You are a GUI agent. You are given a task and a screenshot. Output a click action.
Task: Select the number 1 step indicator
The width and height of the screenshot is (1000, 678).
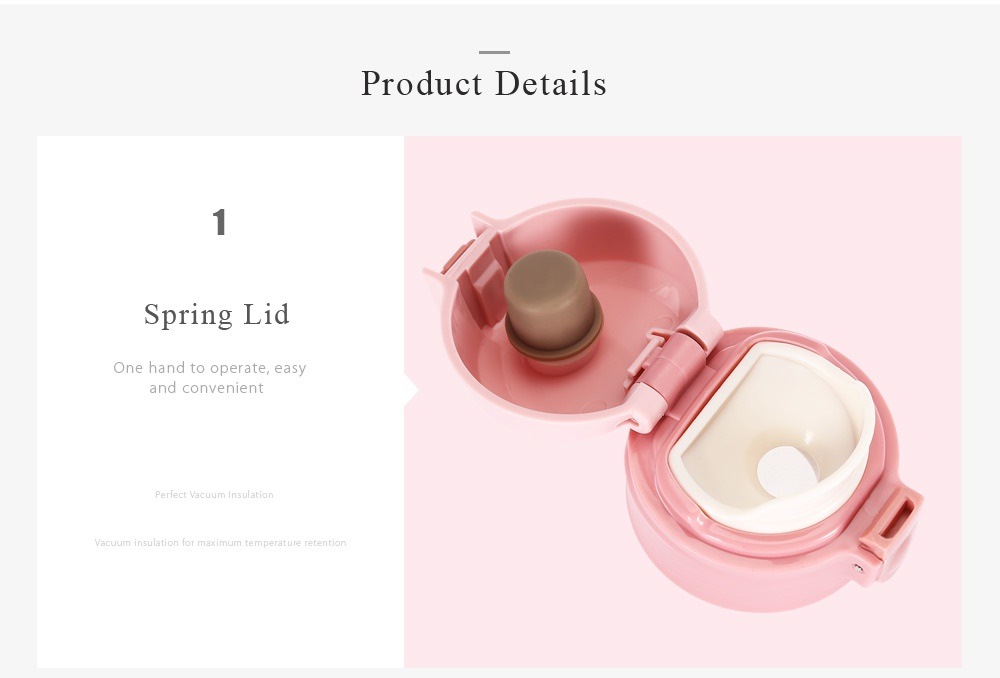[x=219, y=222]
